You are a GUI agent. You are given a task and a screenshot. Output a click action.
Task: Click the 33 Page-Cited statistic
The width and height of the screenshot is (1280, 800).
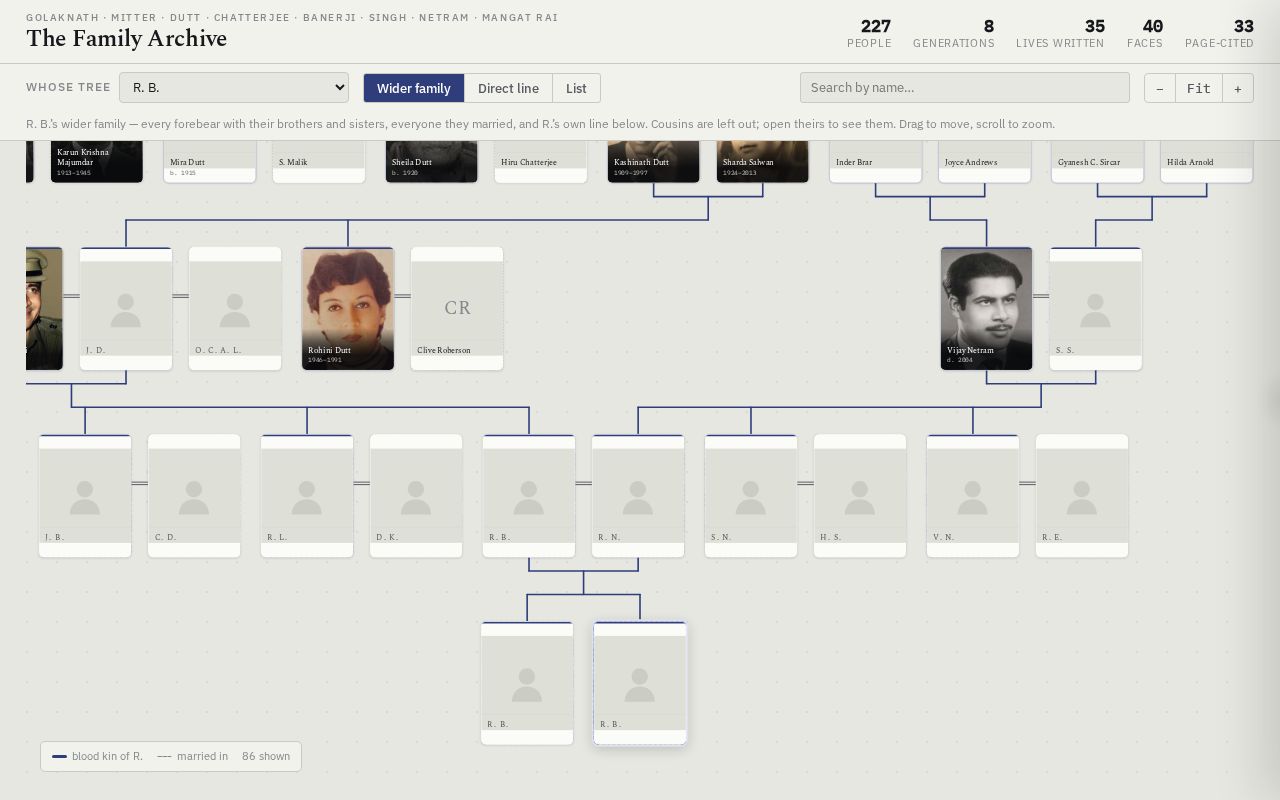coord(1219,33)
